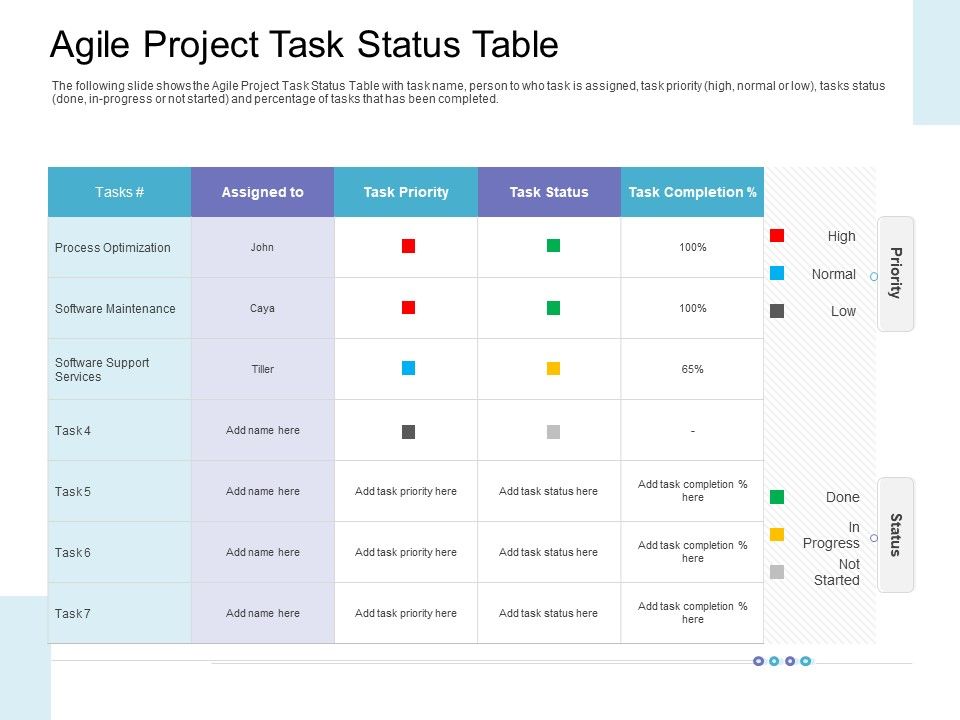Click the green Done status legend square
The image size is (960, 720).
pos(777,497)
